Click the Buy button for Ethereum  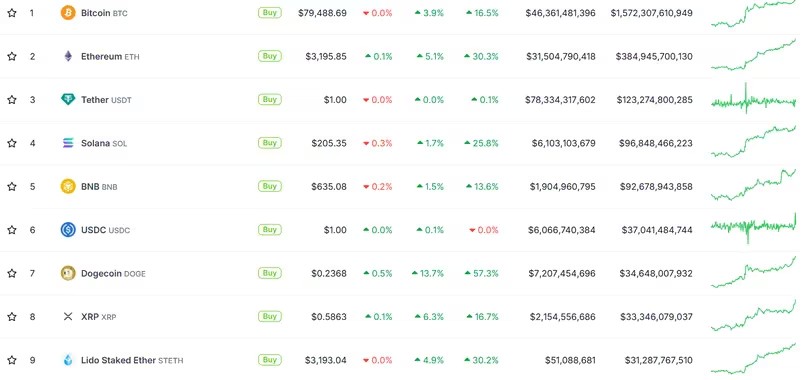[x=269, y=56]
